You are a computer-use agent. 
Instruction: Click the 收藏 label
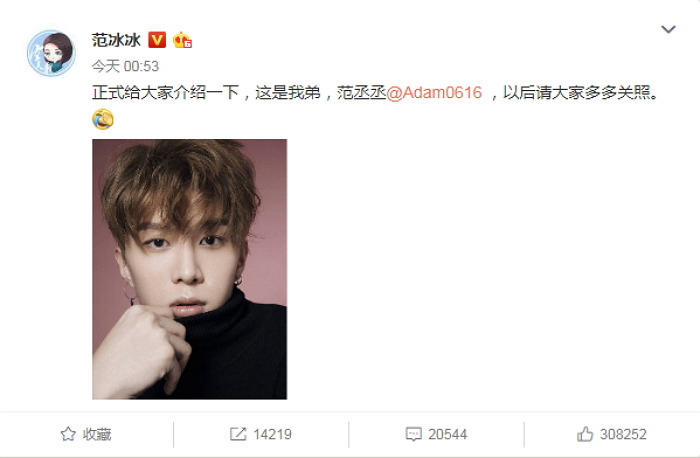(97, 434)
